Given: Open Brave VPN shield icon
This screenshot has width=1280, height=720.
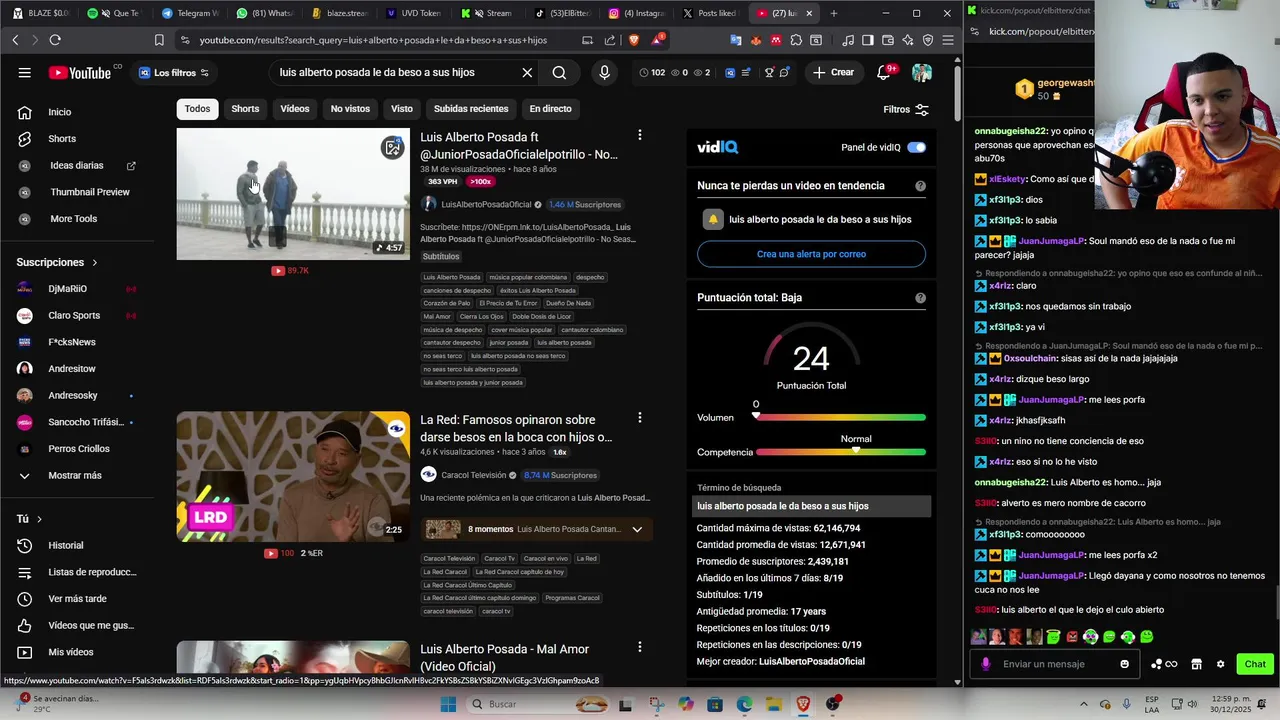Looking at the screenshot, I should [x=928, y=40].
